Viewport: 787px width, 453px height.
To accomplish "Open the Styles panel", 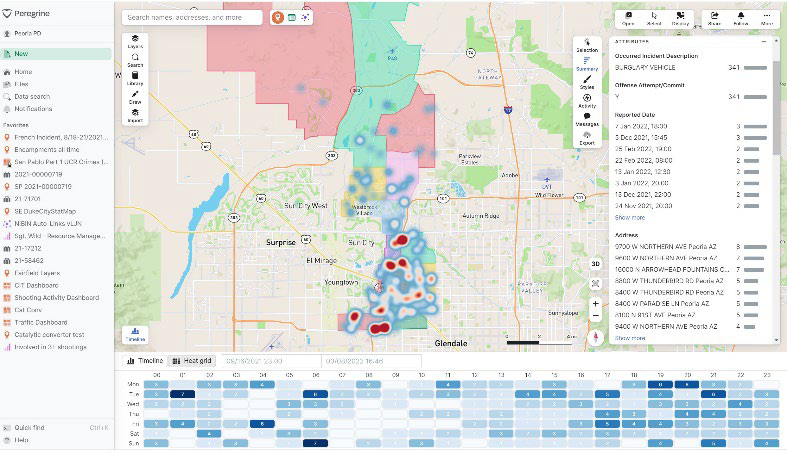I will [587, 82].
